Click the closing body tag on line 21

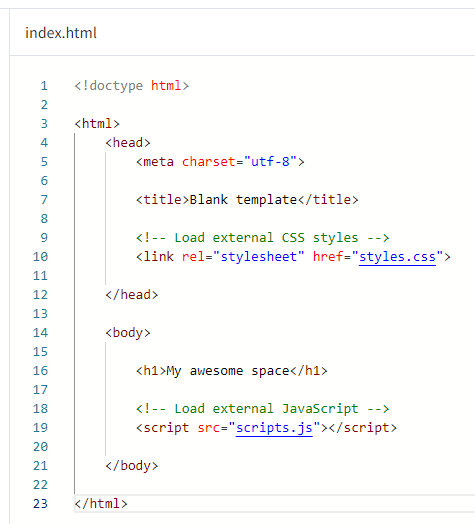[132, 466]
